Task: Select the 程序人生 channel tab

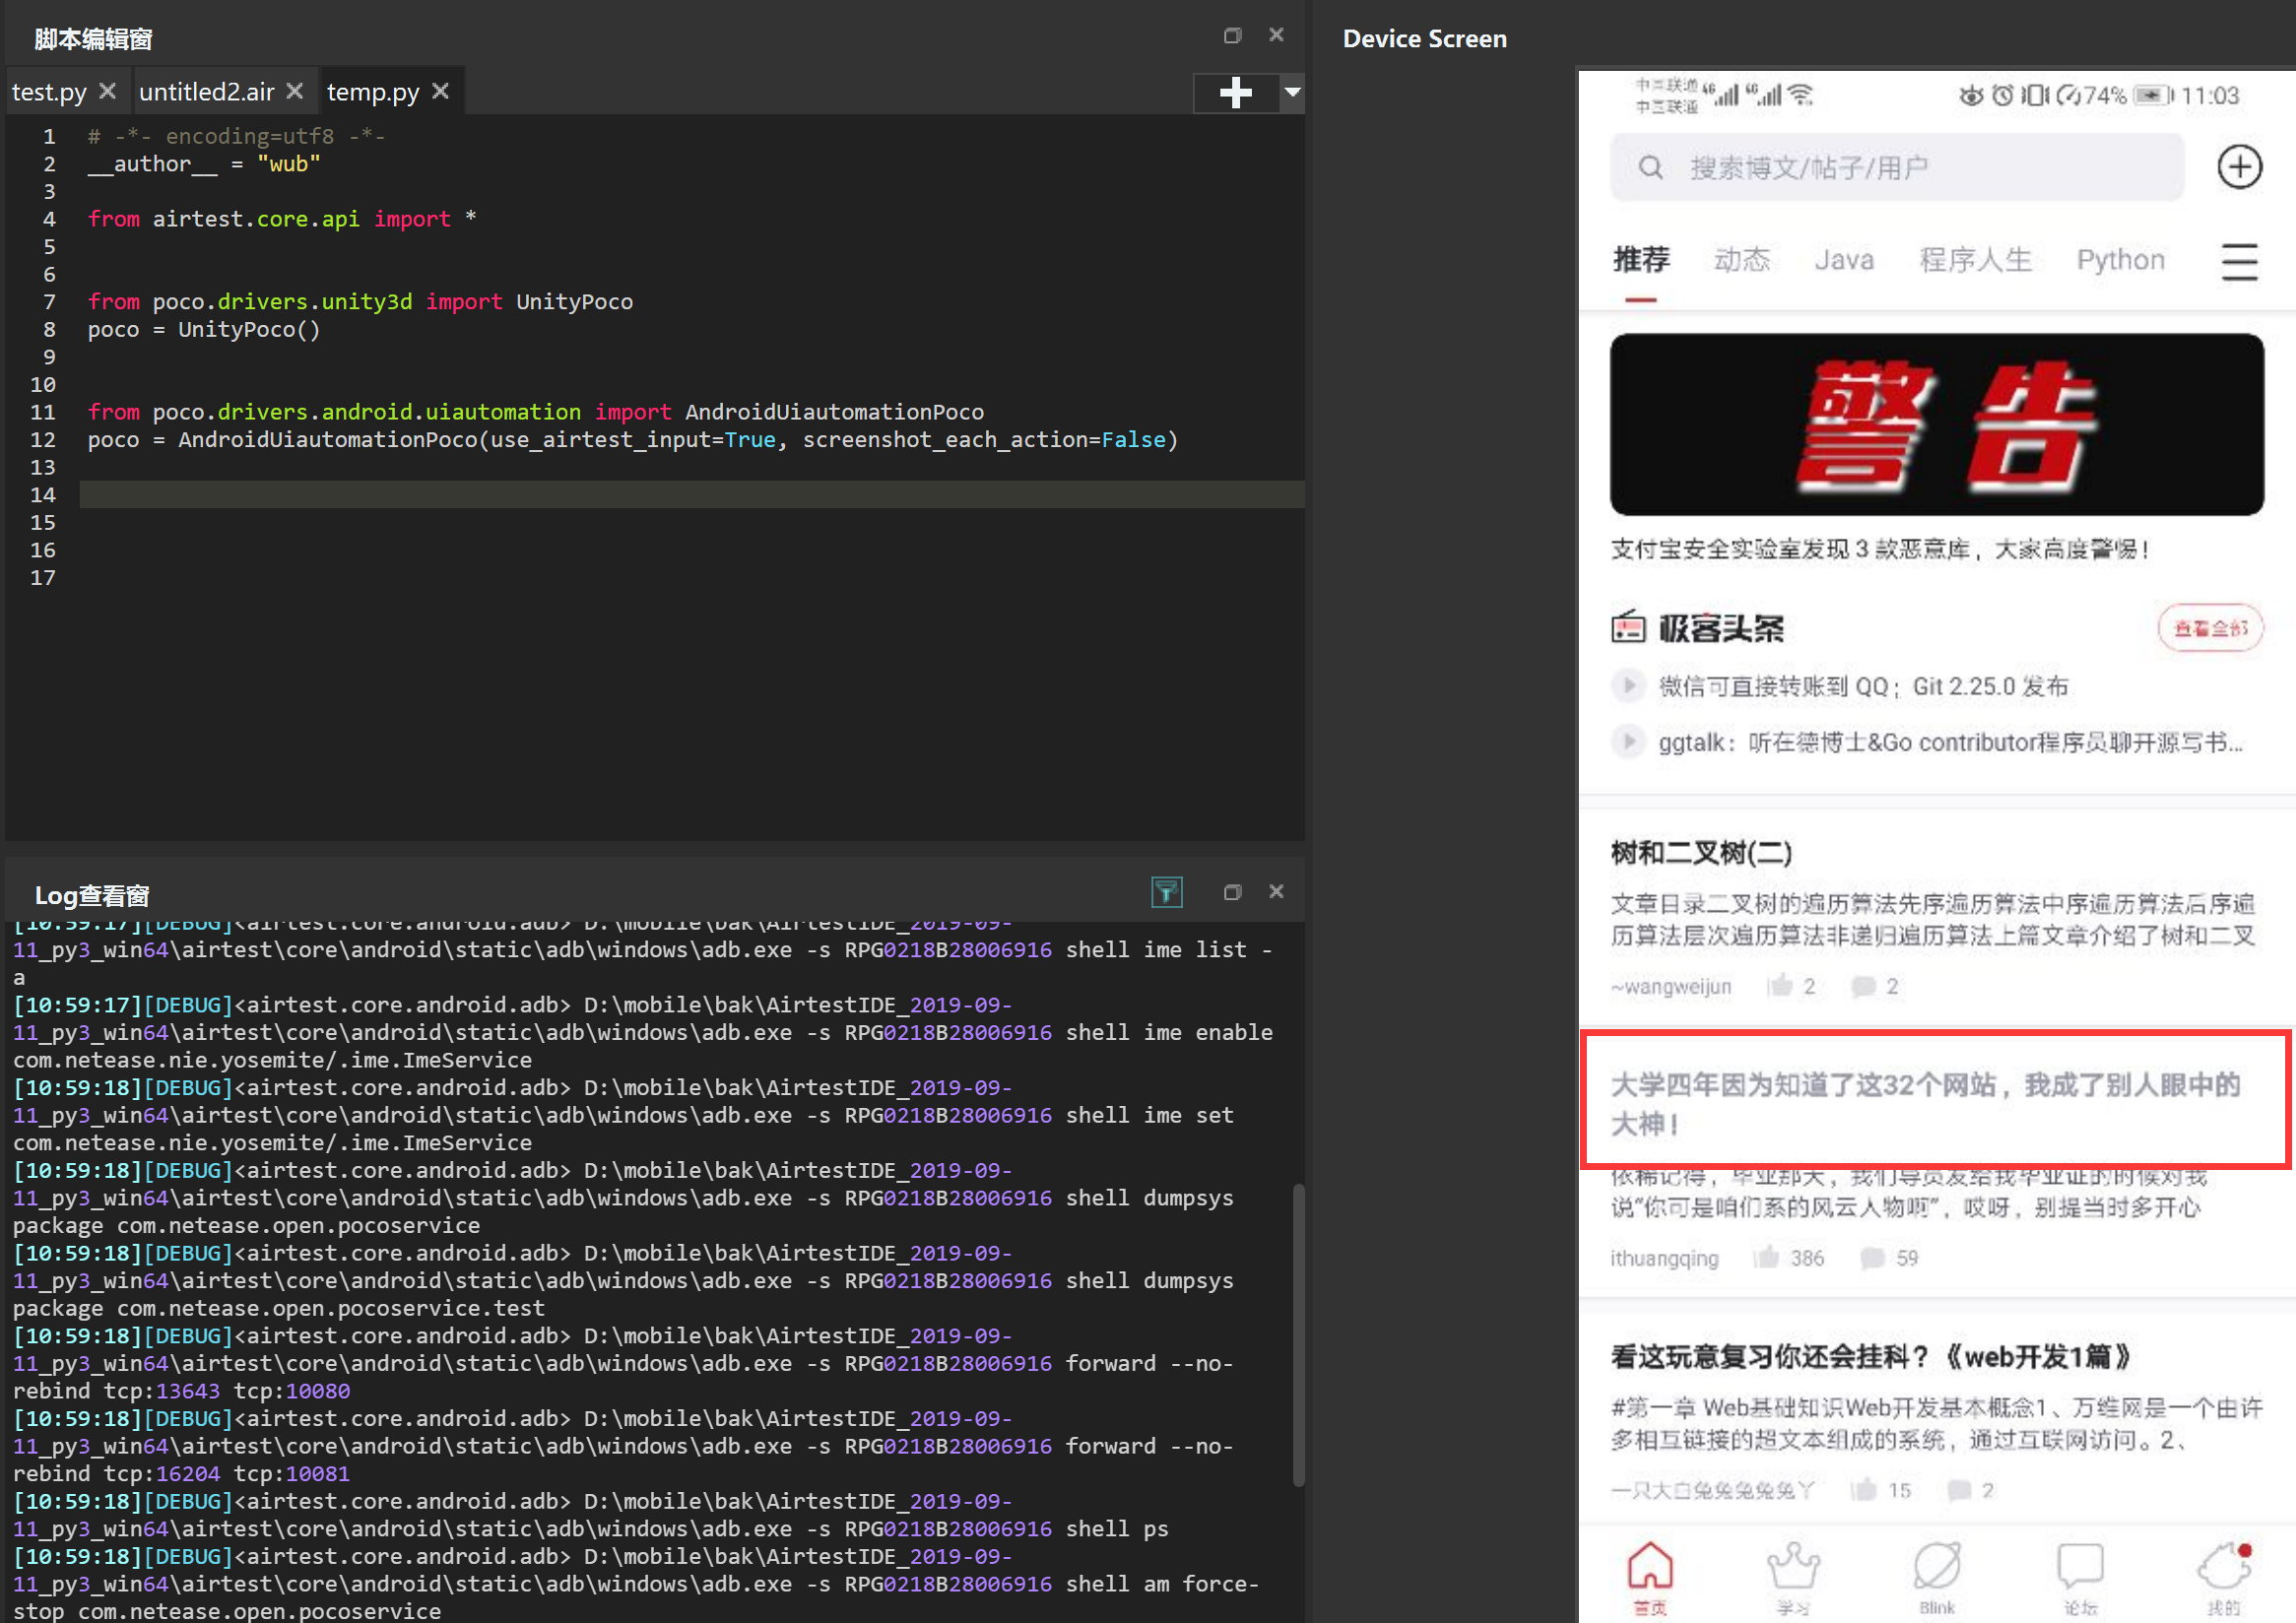Action: (x=1976, y=259)
